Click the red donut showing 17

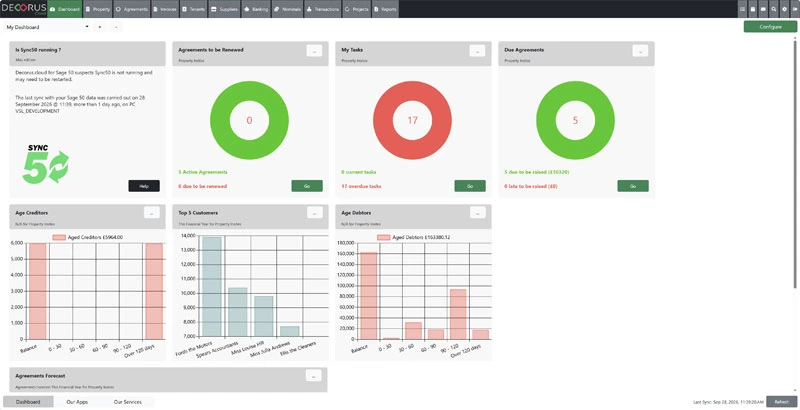[412, 120]
